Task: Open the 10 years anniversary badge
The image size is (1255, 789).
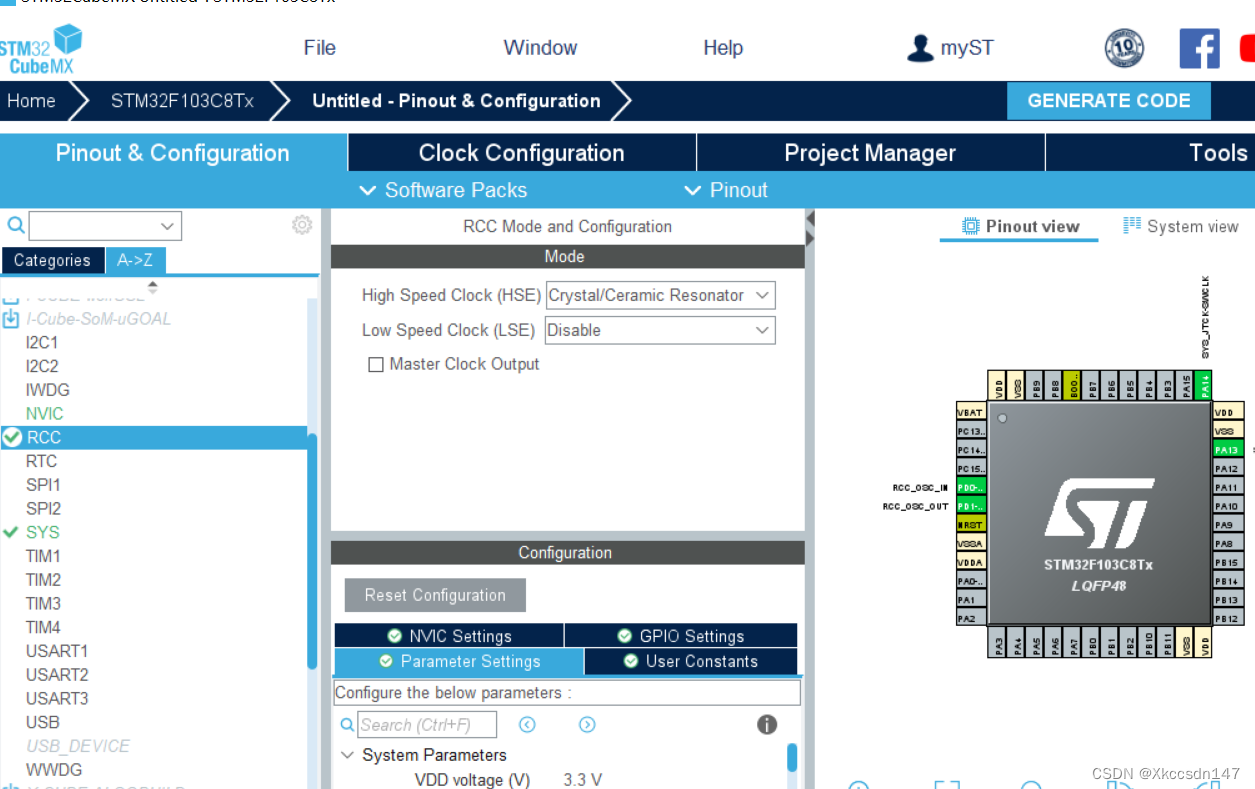Action: 1124,48
